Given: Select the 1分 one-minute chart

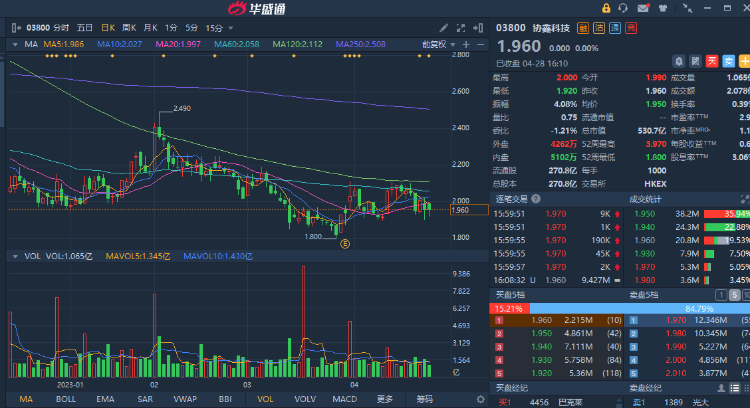Looking at the screenshot, I should pos(171,28).
